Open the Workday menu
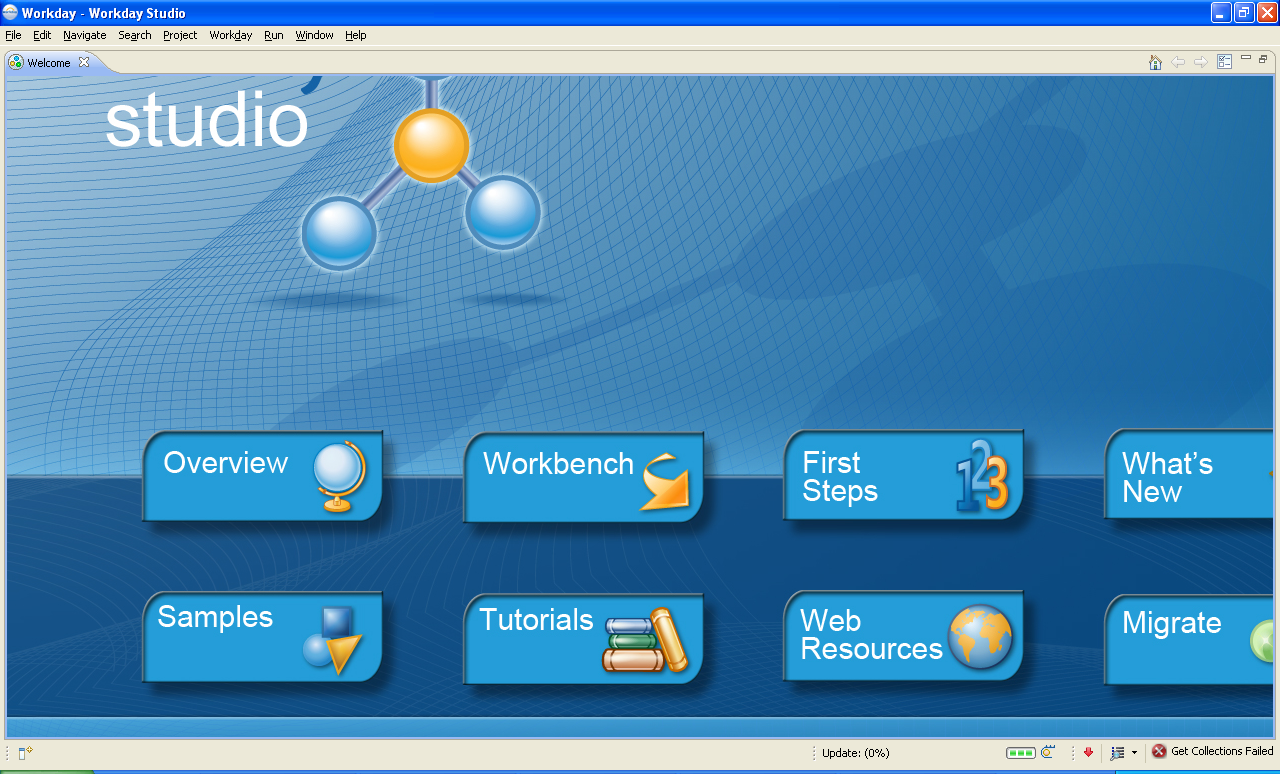Viewport: 1280px width, 774px height. pyautogui.click(x=230, y=35)
